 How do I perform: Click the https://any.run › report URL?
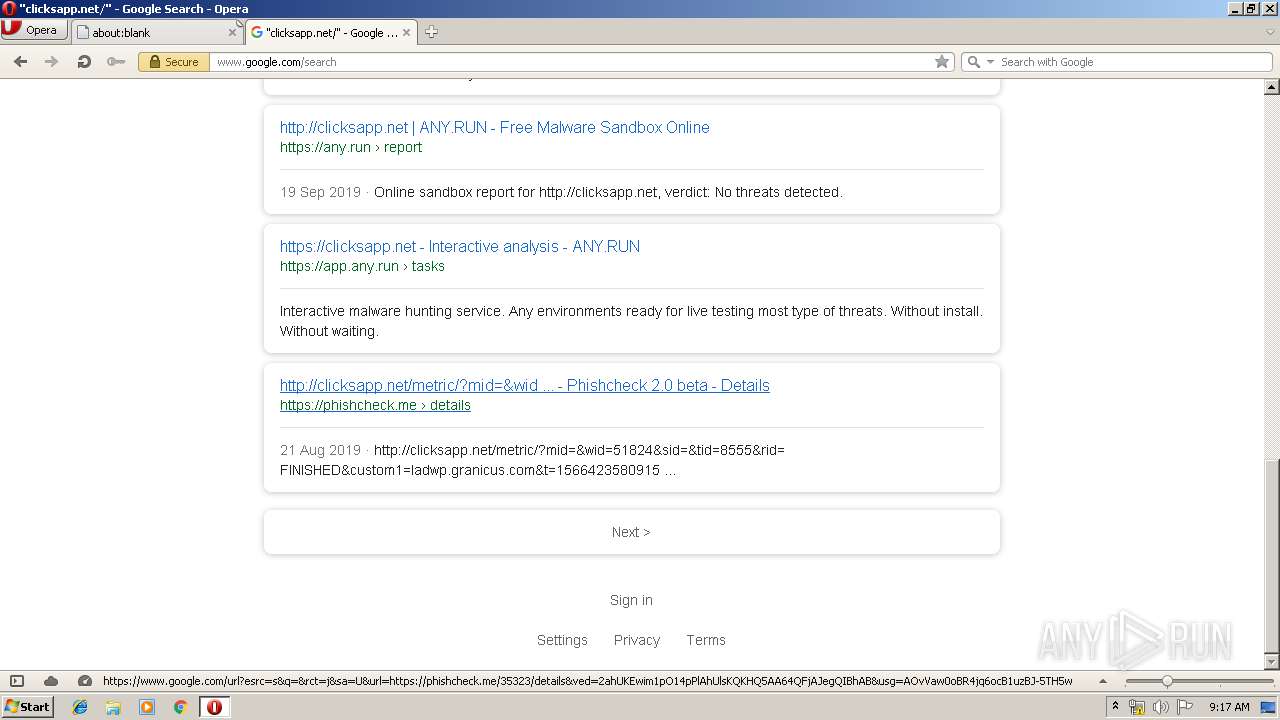point(351,147)
